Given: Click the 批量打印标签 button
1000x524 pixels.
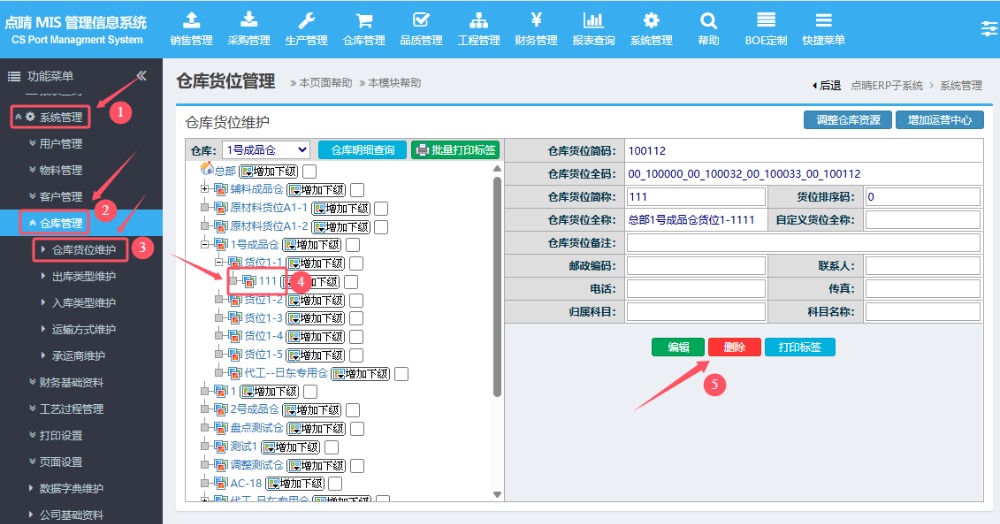Looking at the screenshot, I should tap(454, 150).
